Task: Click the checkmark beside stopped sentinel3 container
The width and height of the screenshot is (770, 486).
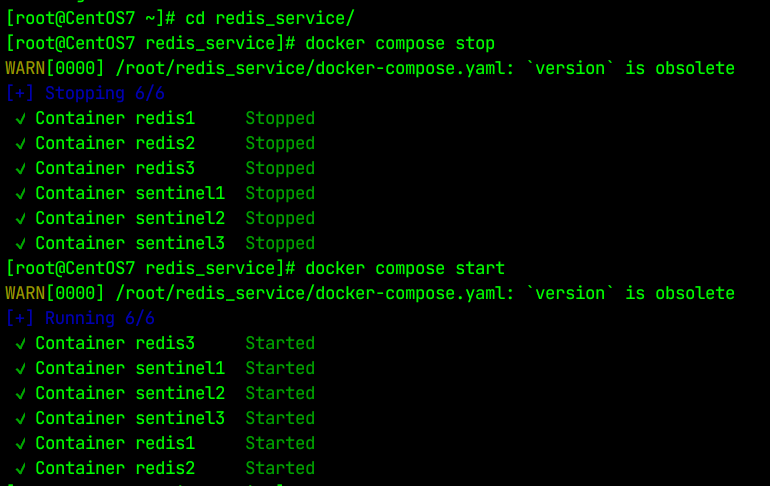Action: (21, 244)
